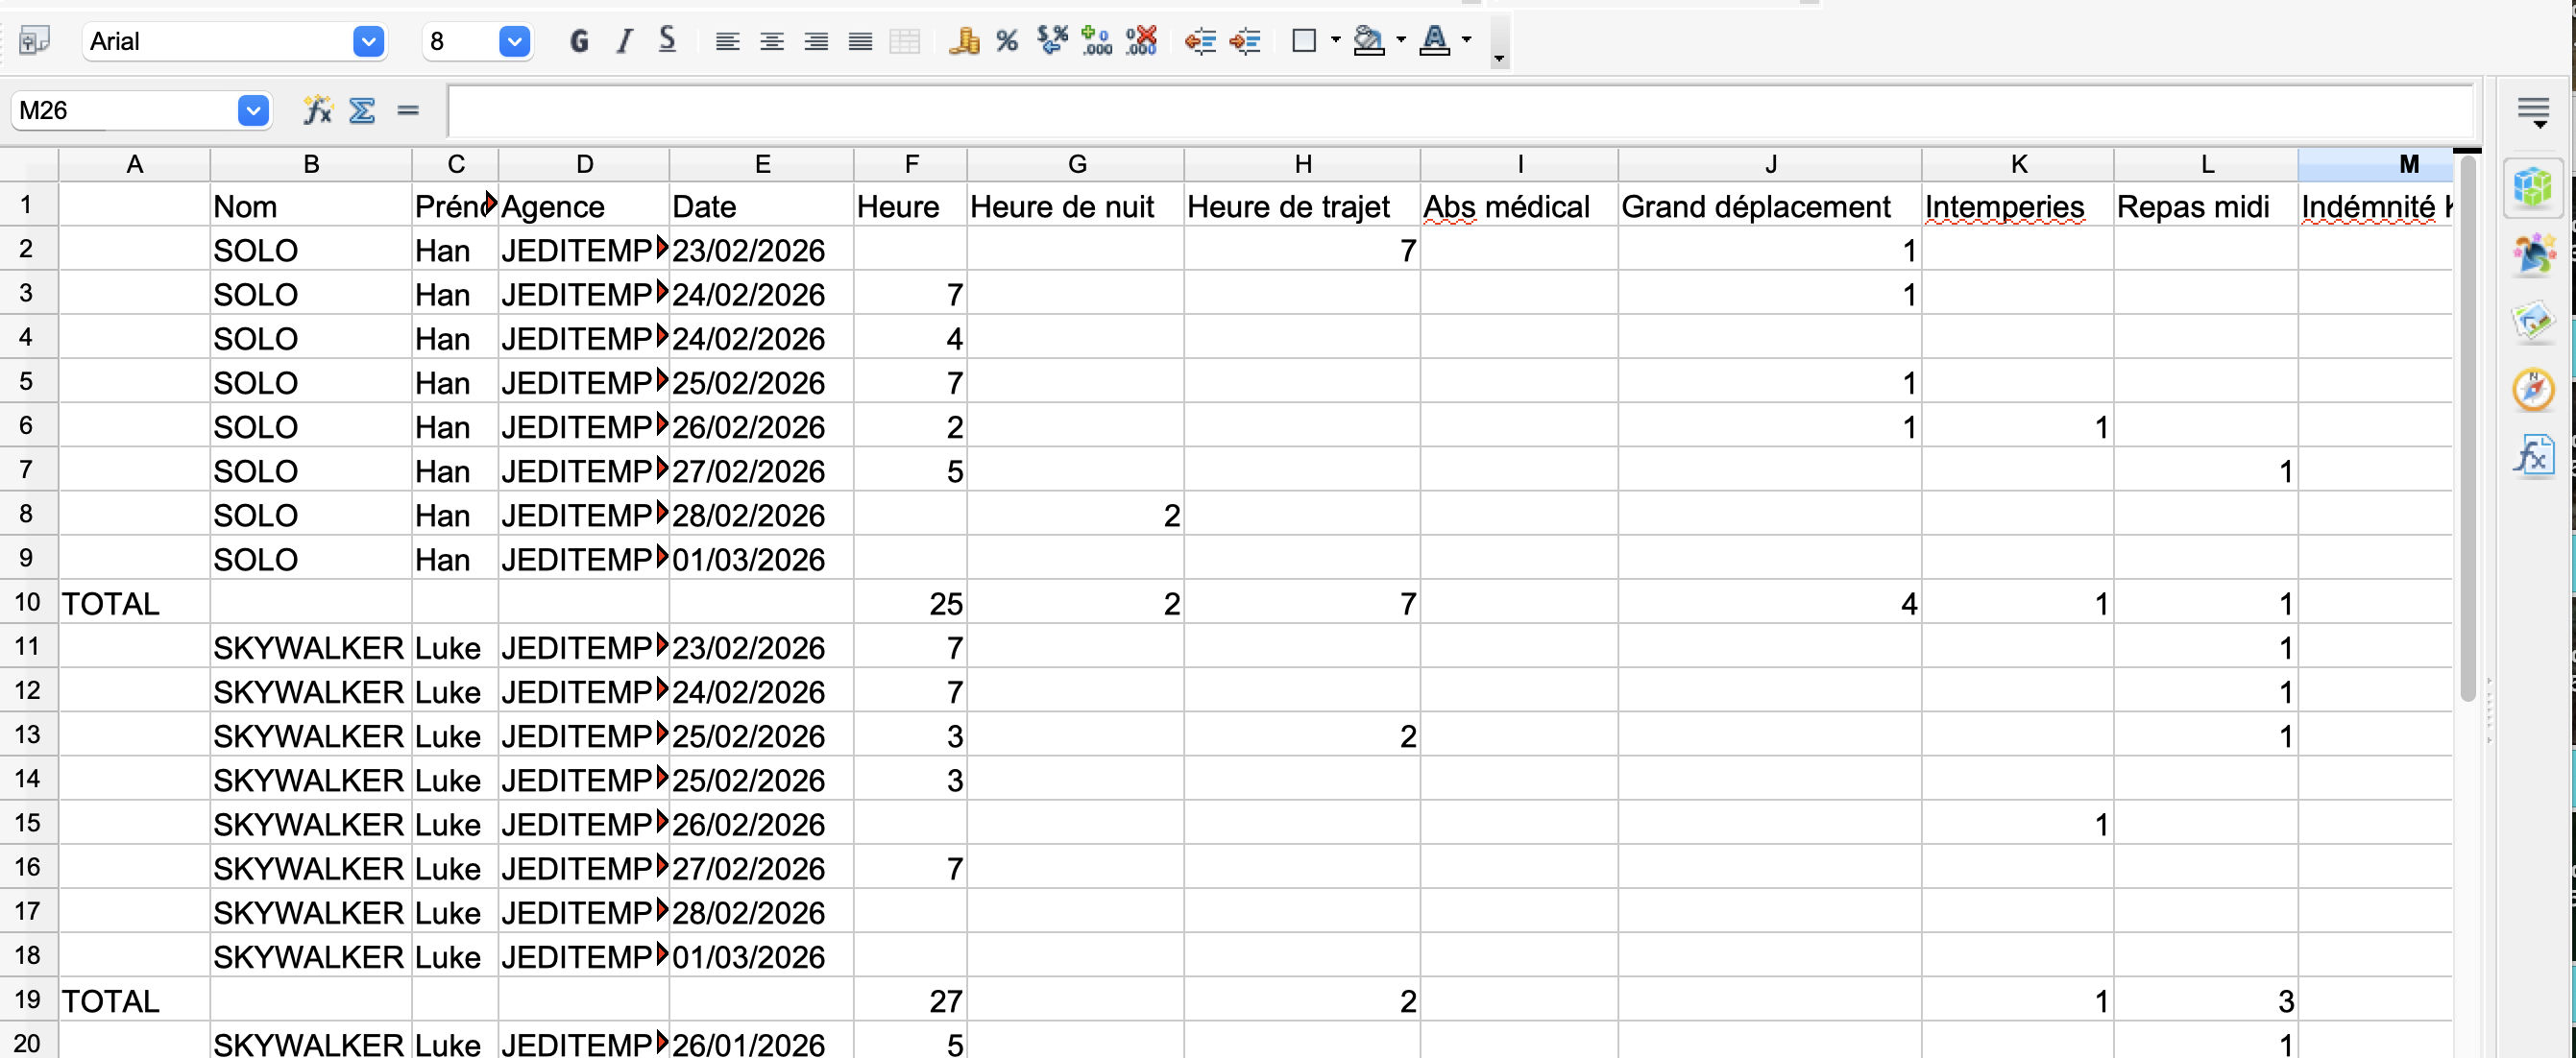
Task: Toggle bold (G) formatting
Action: (579, 41)
